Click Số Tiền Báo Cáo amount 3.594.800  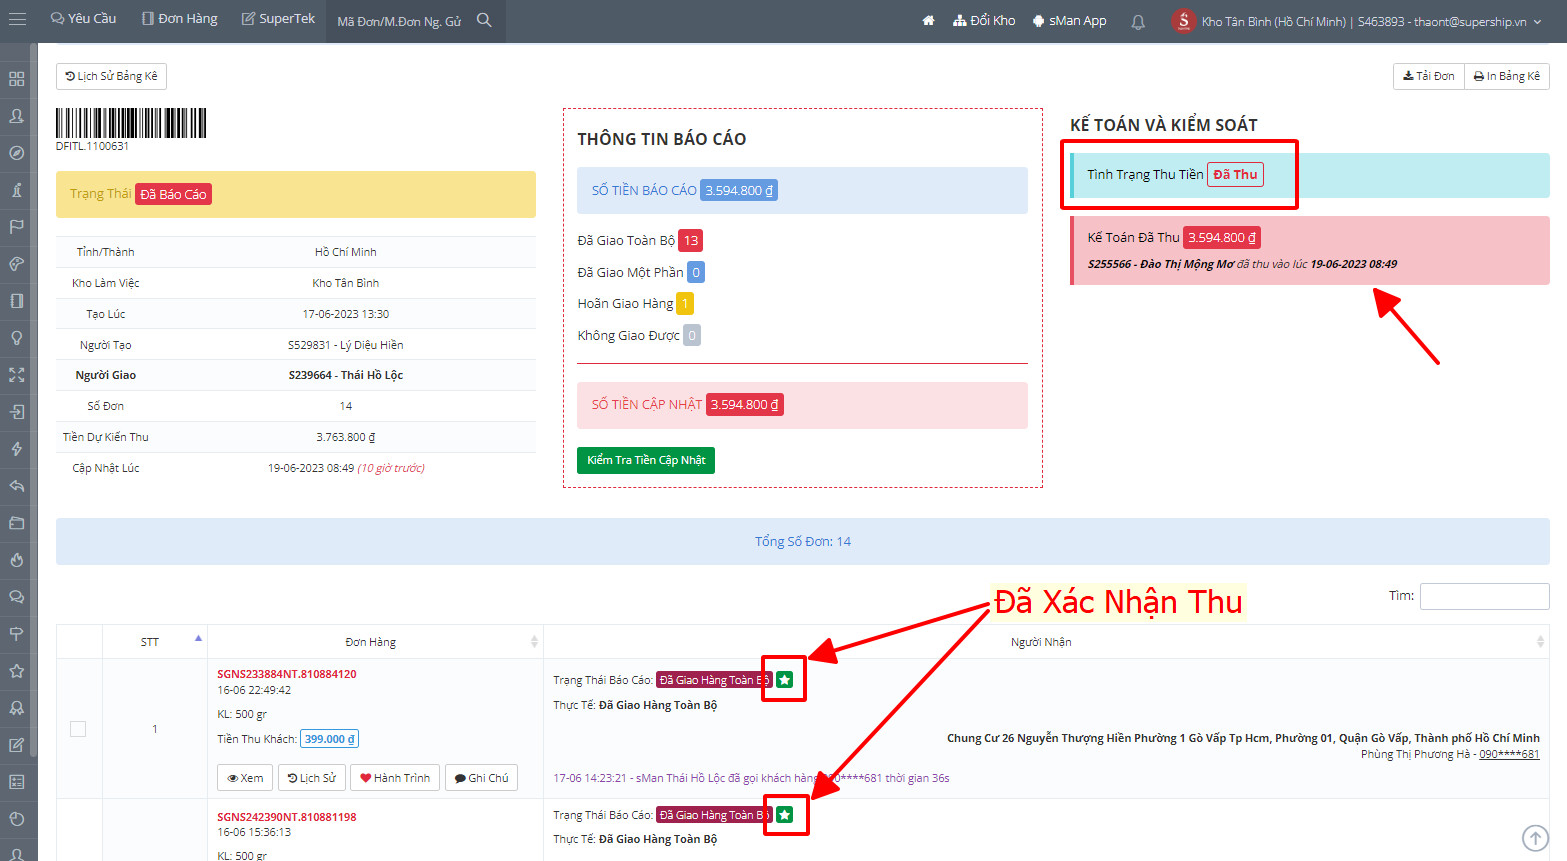(739, 190)
